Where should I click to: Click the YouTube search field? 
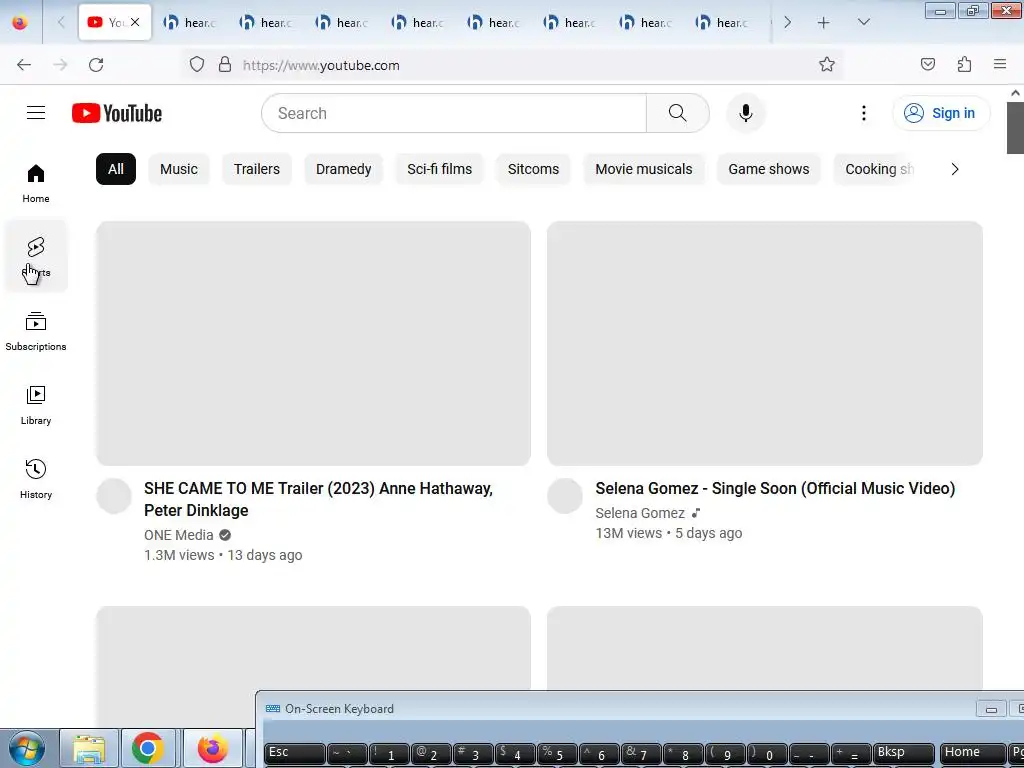point(454,113)
